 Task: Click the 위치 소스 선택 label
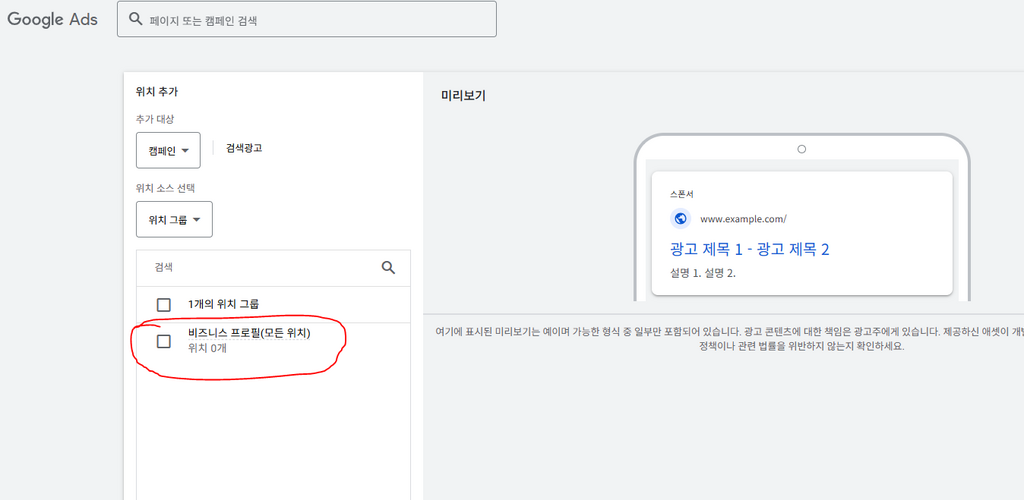tap(165, 188)
